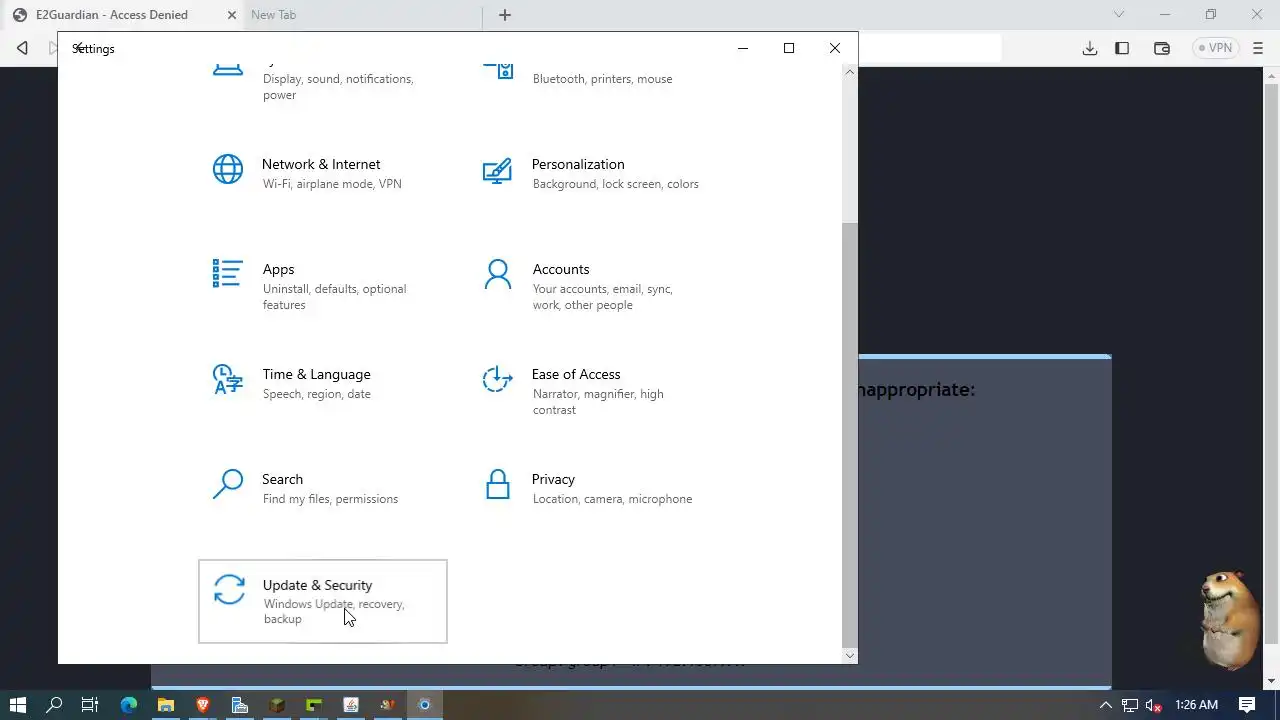Click the browser page scroll down arrow
The height and width of the screenshot is (720, 1280).
tap(1272, 681)
